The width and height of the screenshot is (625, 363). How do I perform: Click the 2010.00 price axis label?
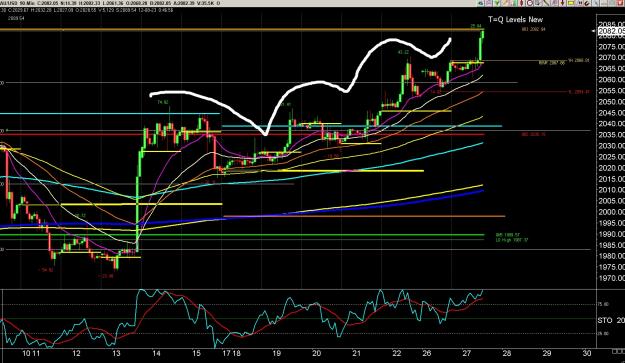[611, 190]
